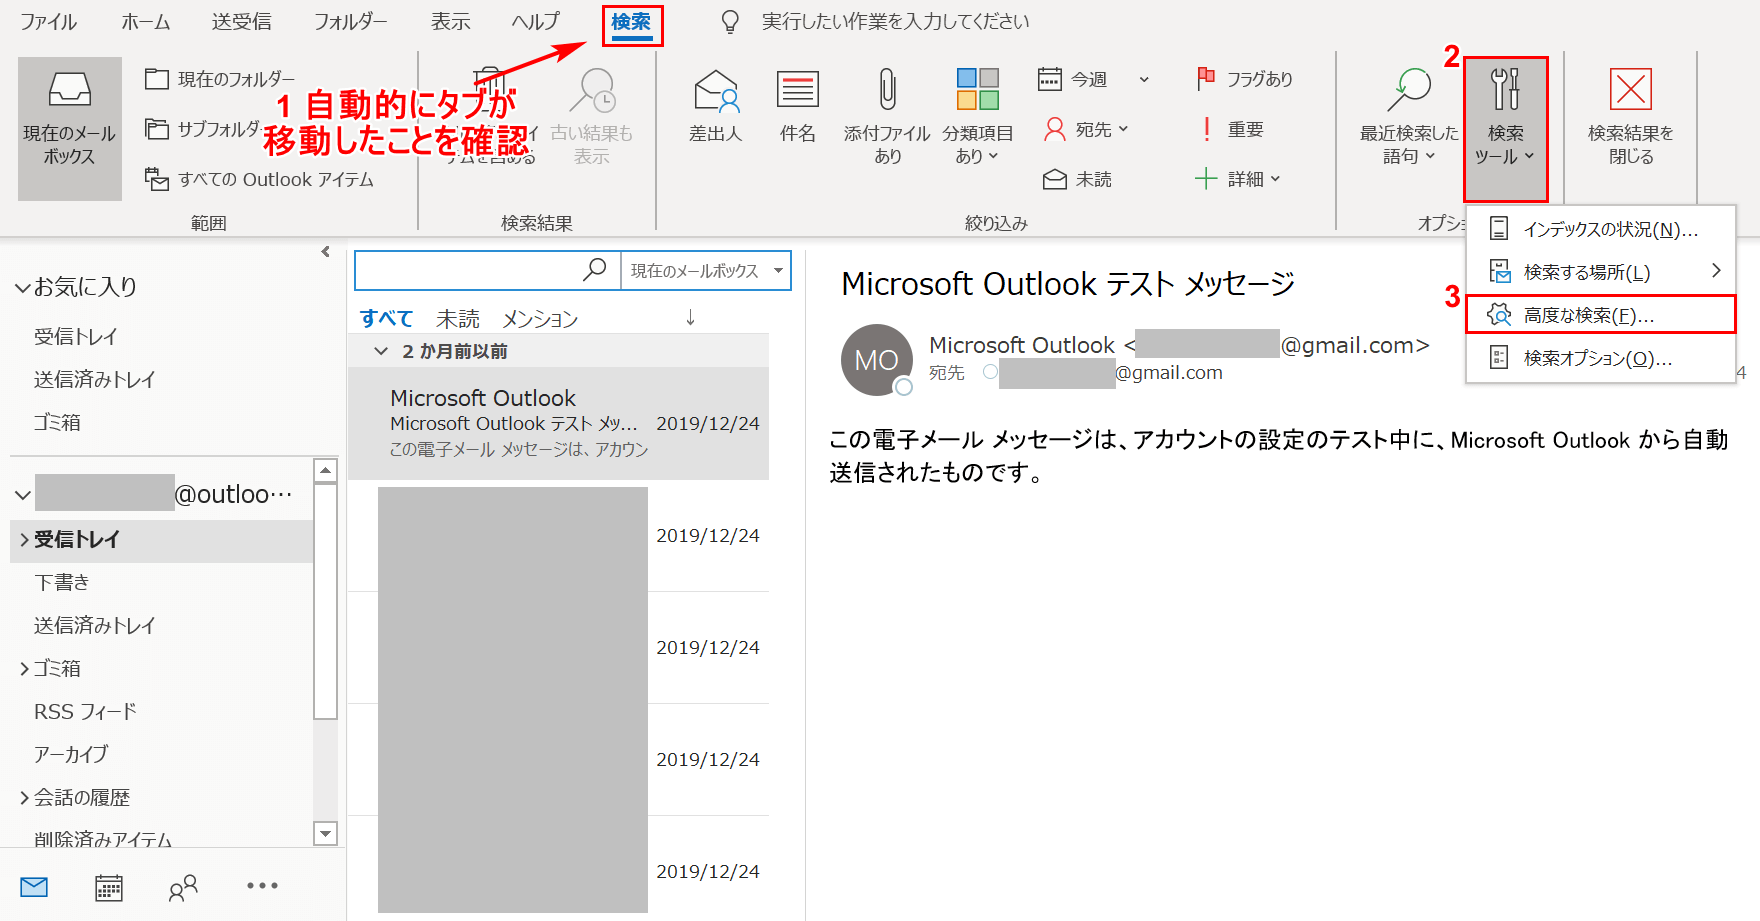Image resolution: width=1760 pixels, height=921 pixels.
Task: Expand the account Trash (ゴミ箱) folder
Action: 24,669
